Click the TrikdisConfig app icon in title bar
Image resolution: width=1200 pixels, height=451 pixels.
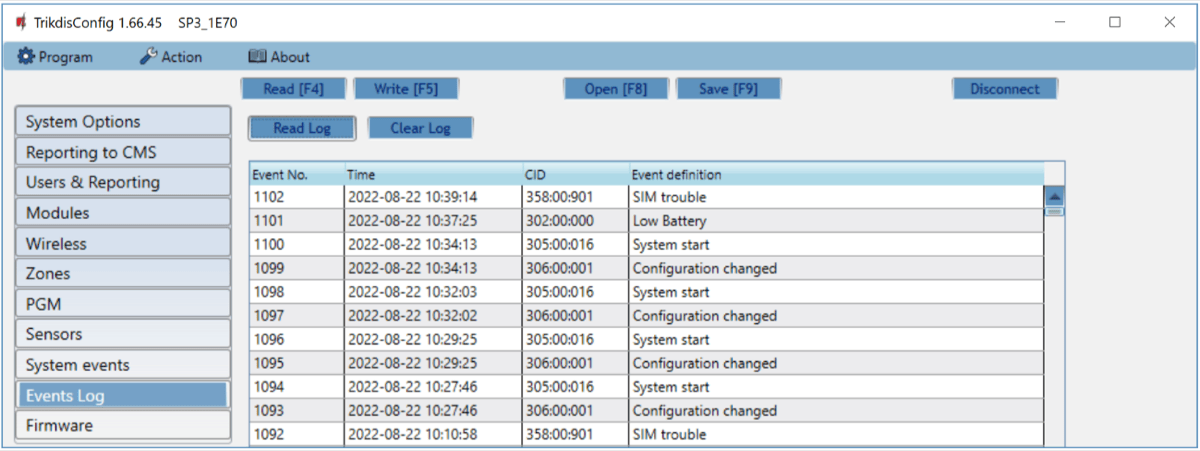click(19, 22)
